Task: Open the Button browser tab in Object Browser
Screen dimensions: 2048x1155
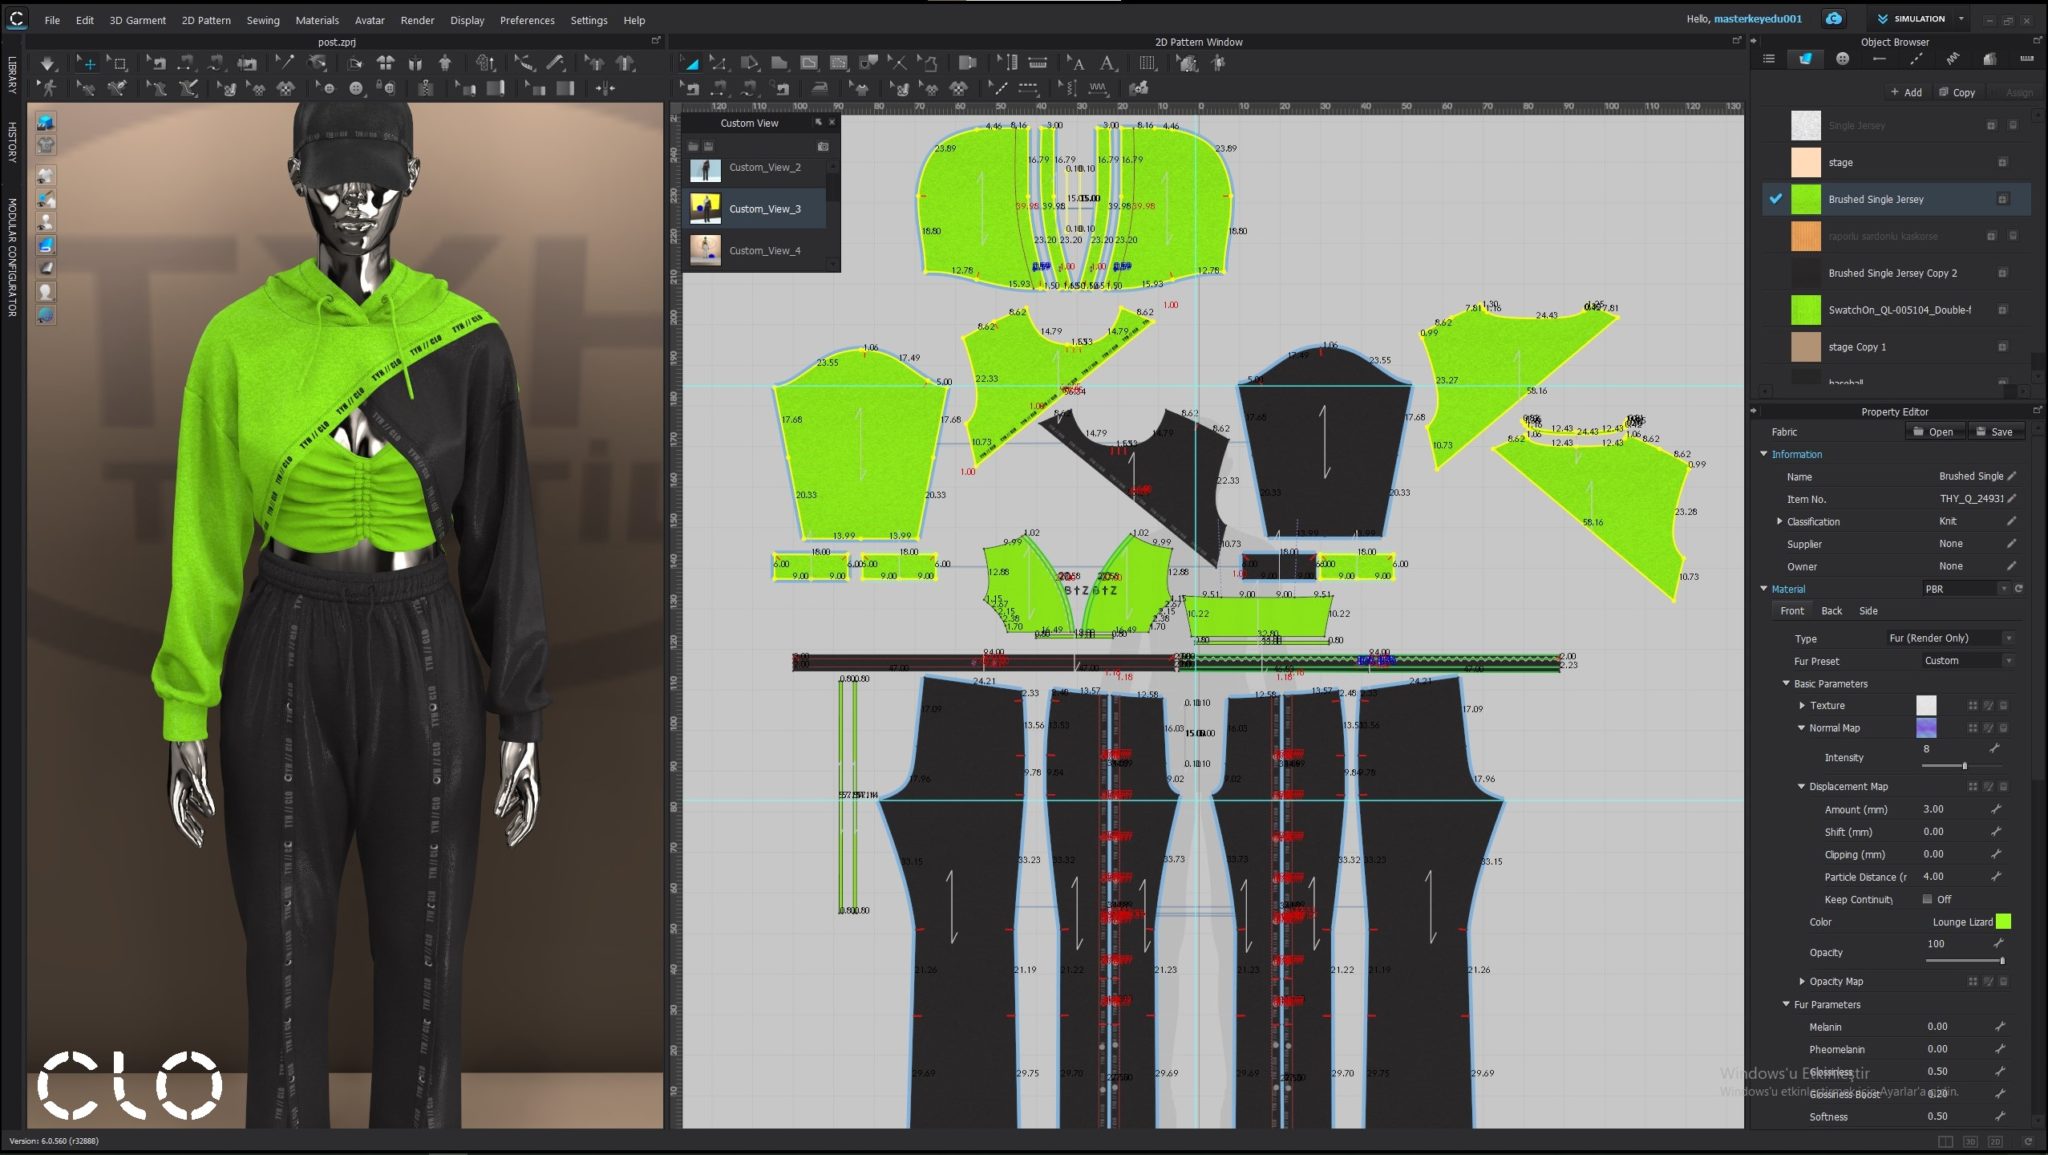Action: (1842, 58)
